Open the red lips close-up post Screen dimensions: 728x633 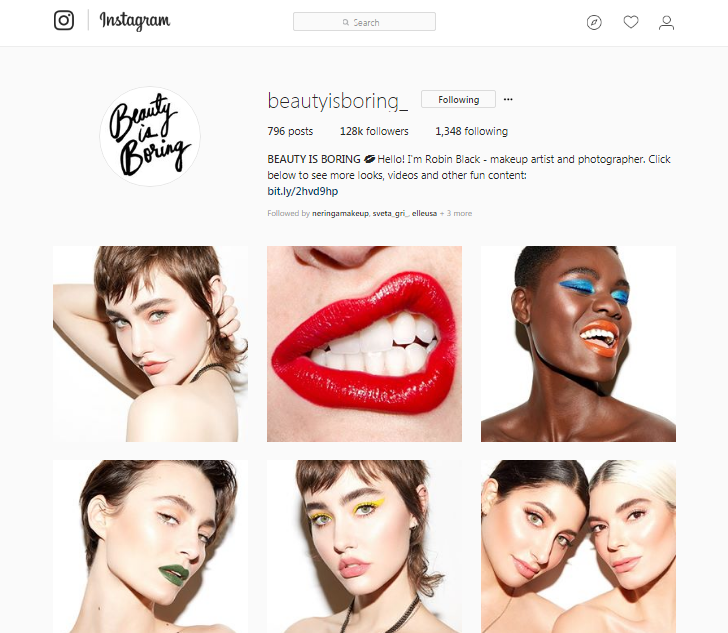(x=364, y=344)
